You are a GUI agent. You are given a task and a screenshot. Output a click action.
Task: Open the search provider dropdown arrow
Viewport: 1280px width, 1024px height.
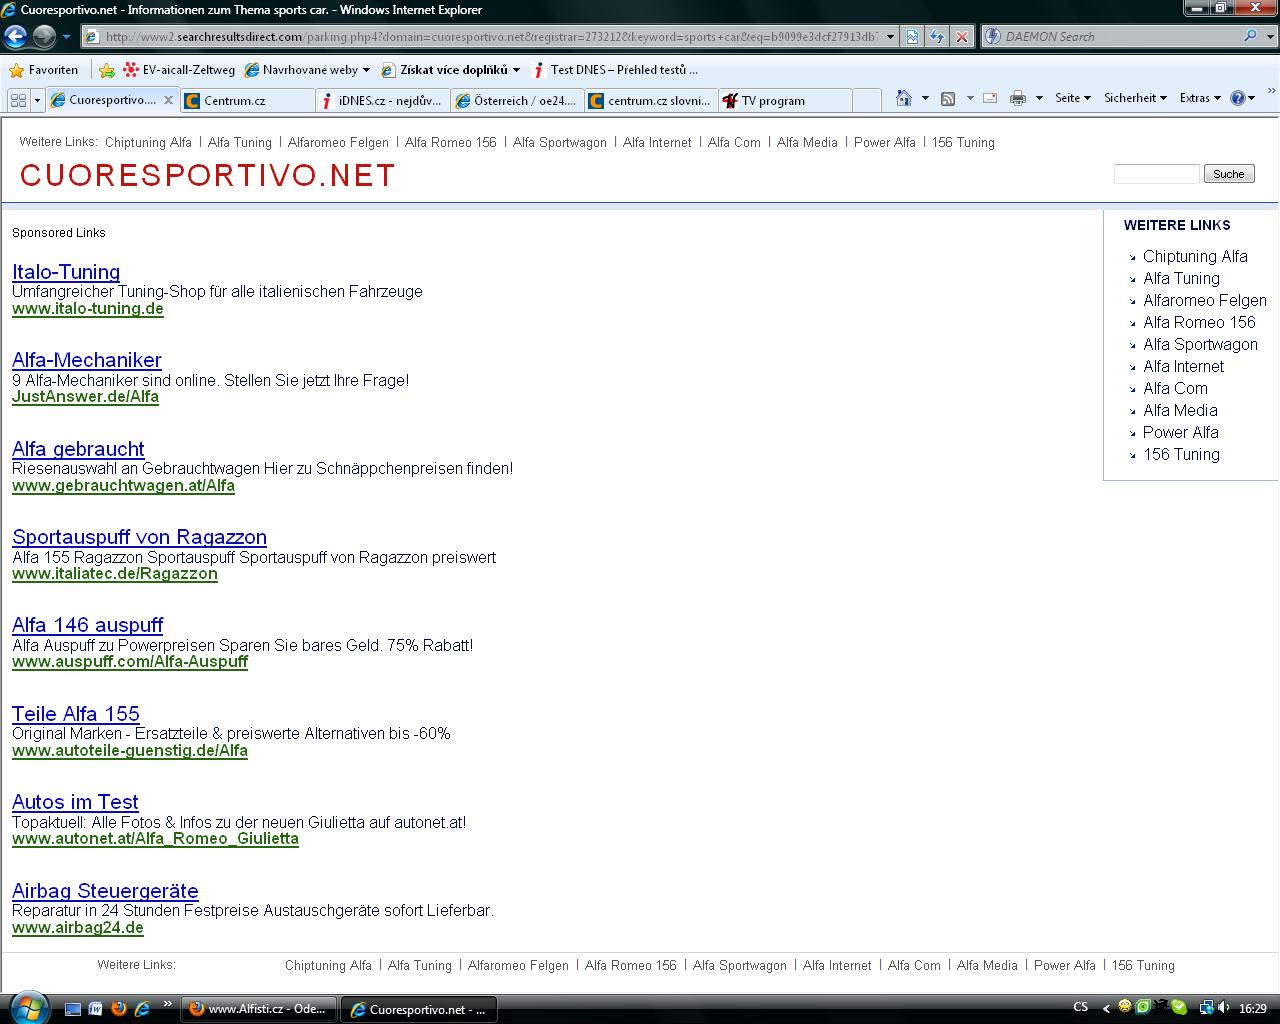1270,37
